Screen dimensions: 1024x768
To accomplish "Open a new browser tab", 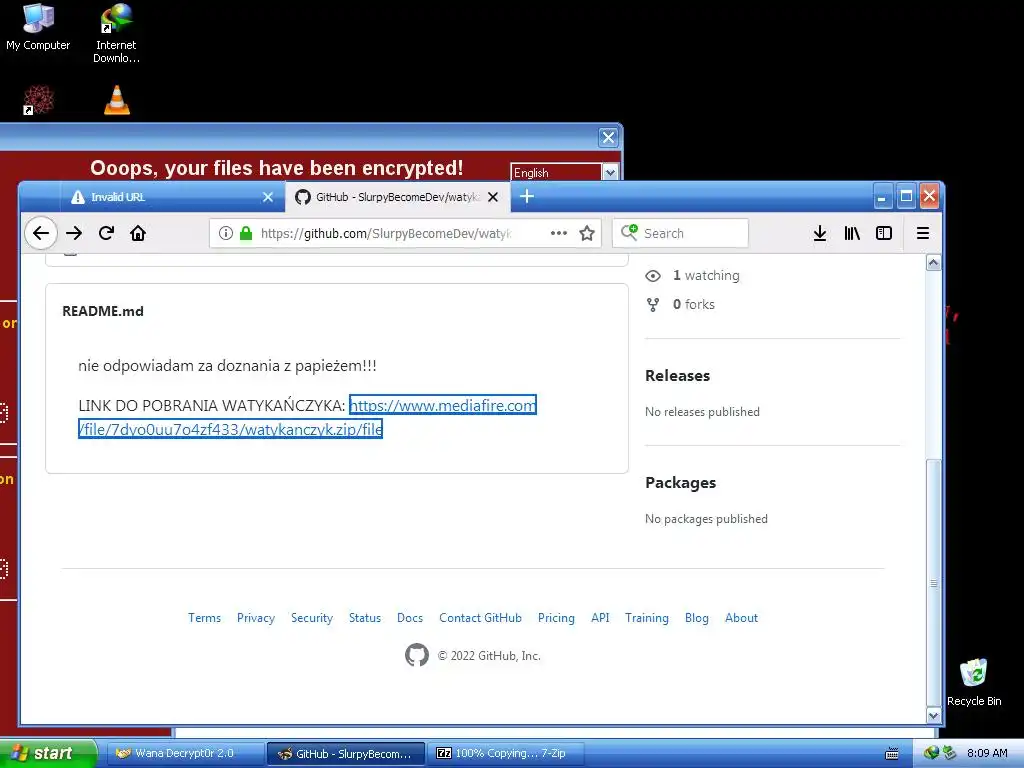I will [x=527, y=197].
